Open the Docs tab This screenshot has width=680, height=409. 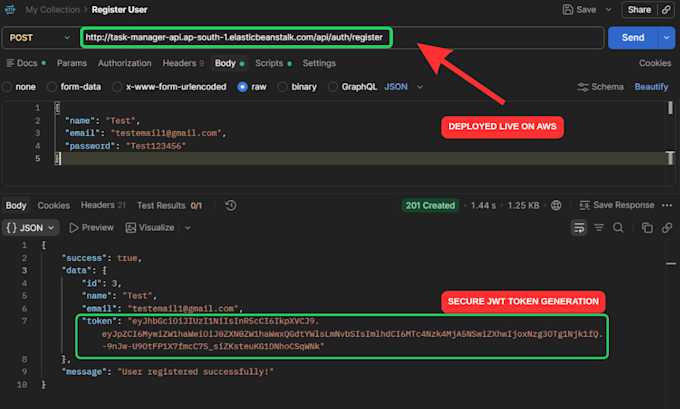(26, 63)
